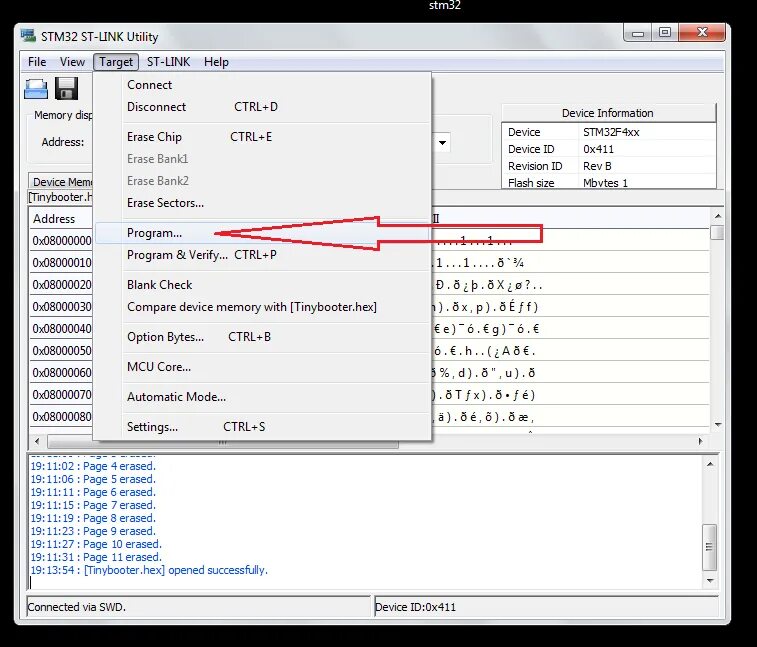Click the STM32F4xx device value
This screenshot has width=757, height=647.
pos(611,132)
